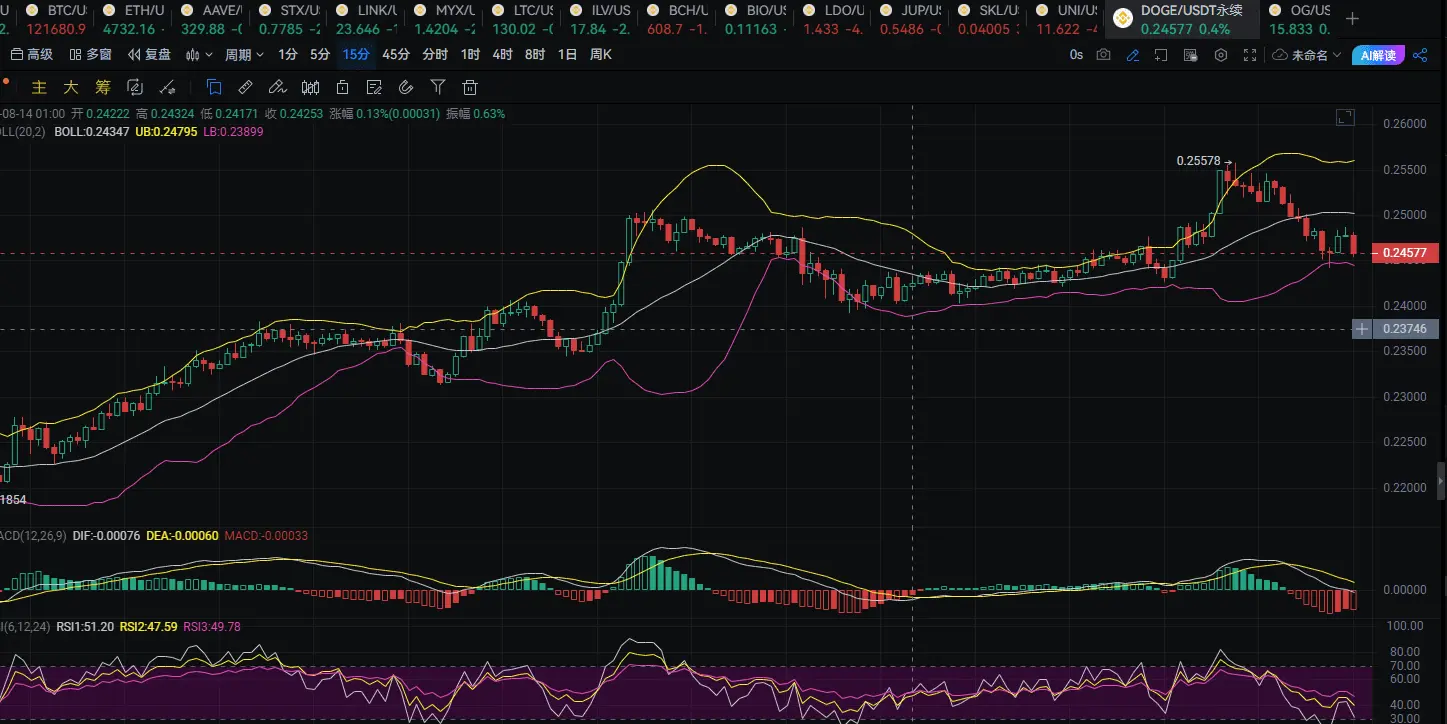The height and width of the screenshot is (724, 1447).
Task: Select the 15分 timeframe
Action: [355, 54]
